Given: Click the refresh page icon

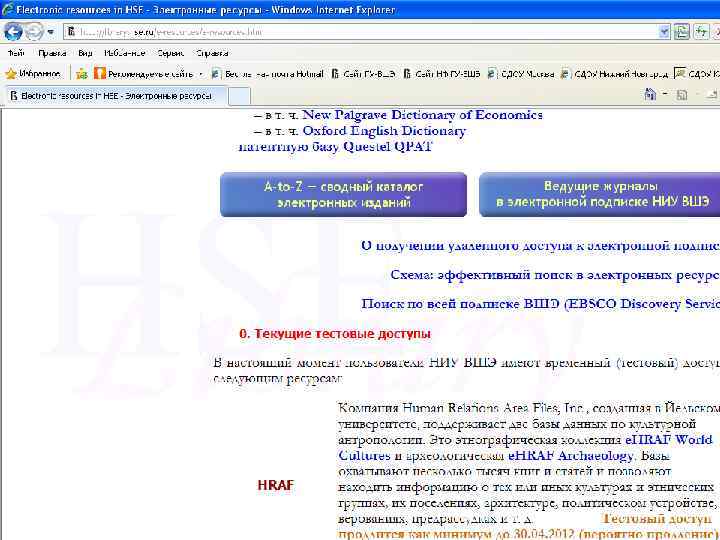Looking at the screenshot, I should click(701, 32).
